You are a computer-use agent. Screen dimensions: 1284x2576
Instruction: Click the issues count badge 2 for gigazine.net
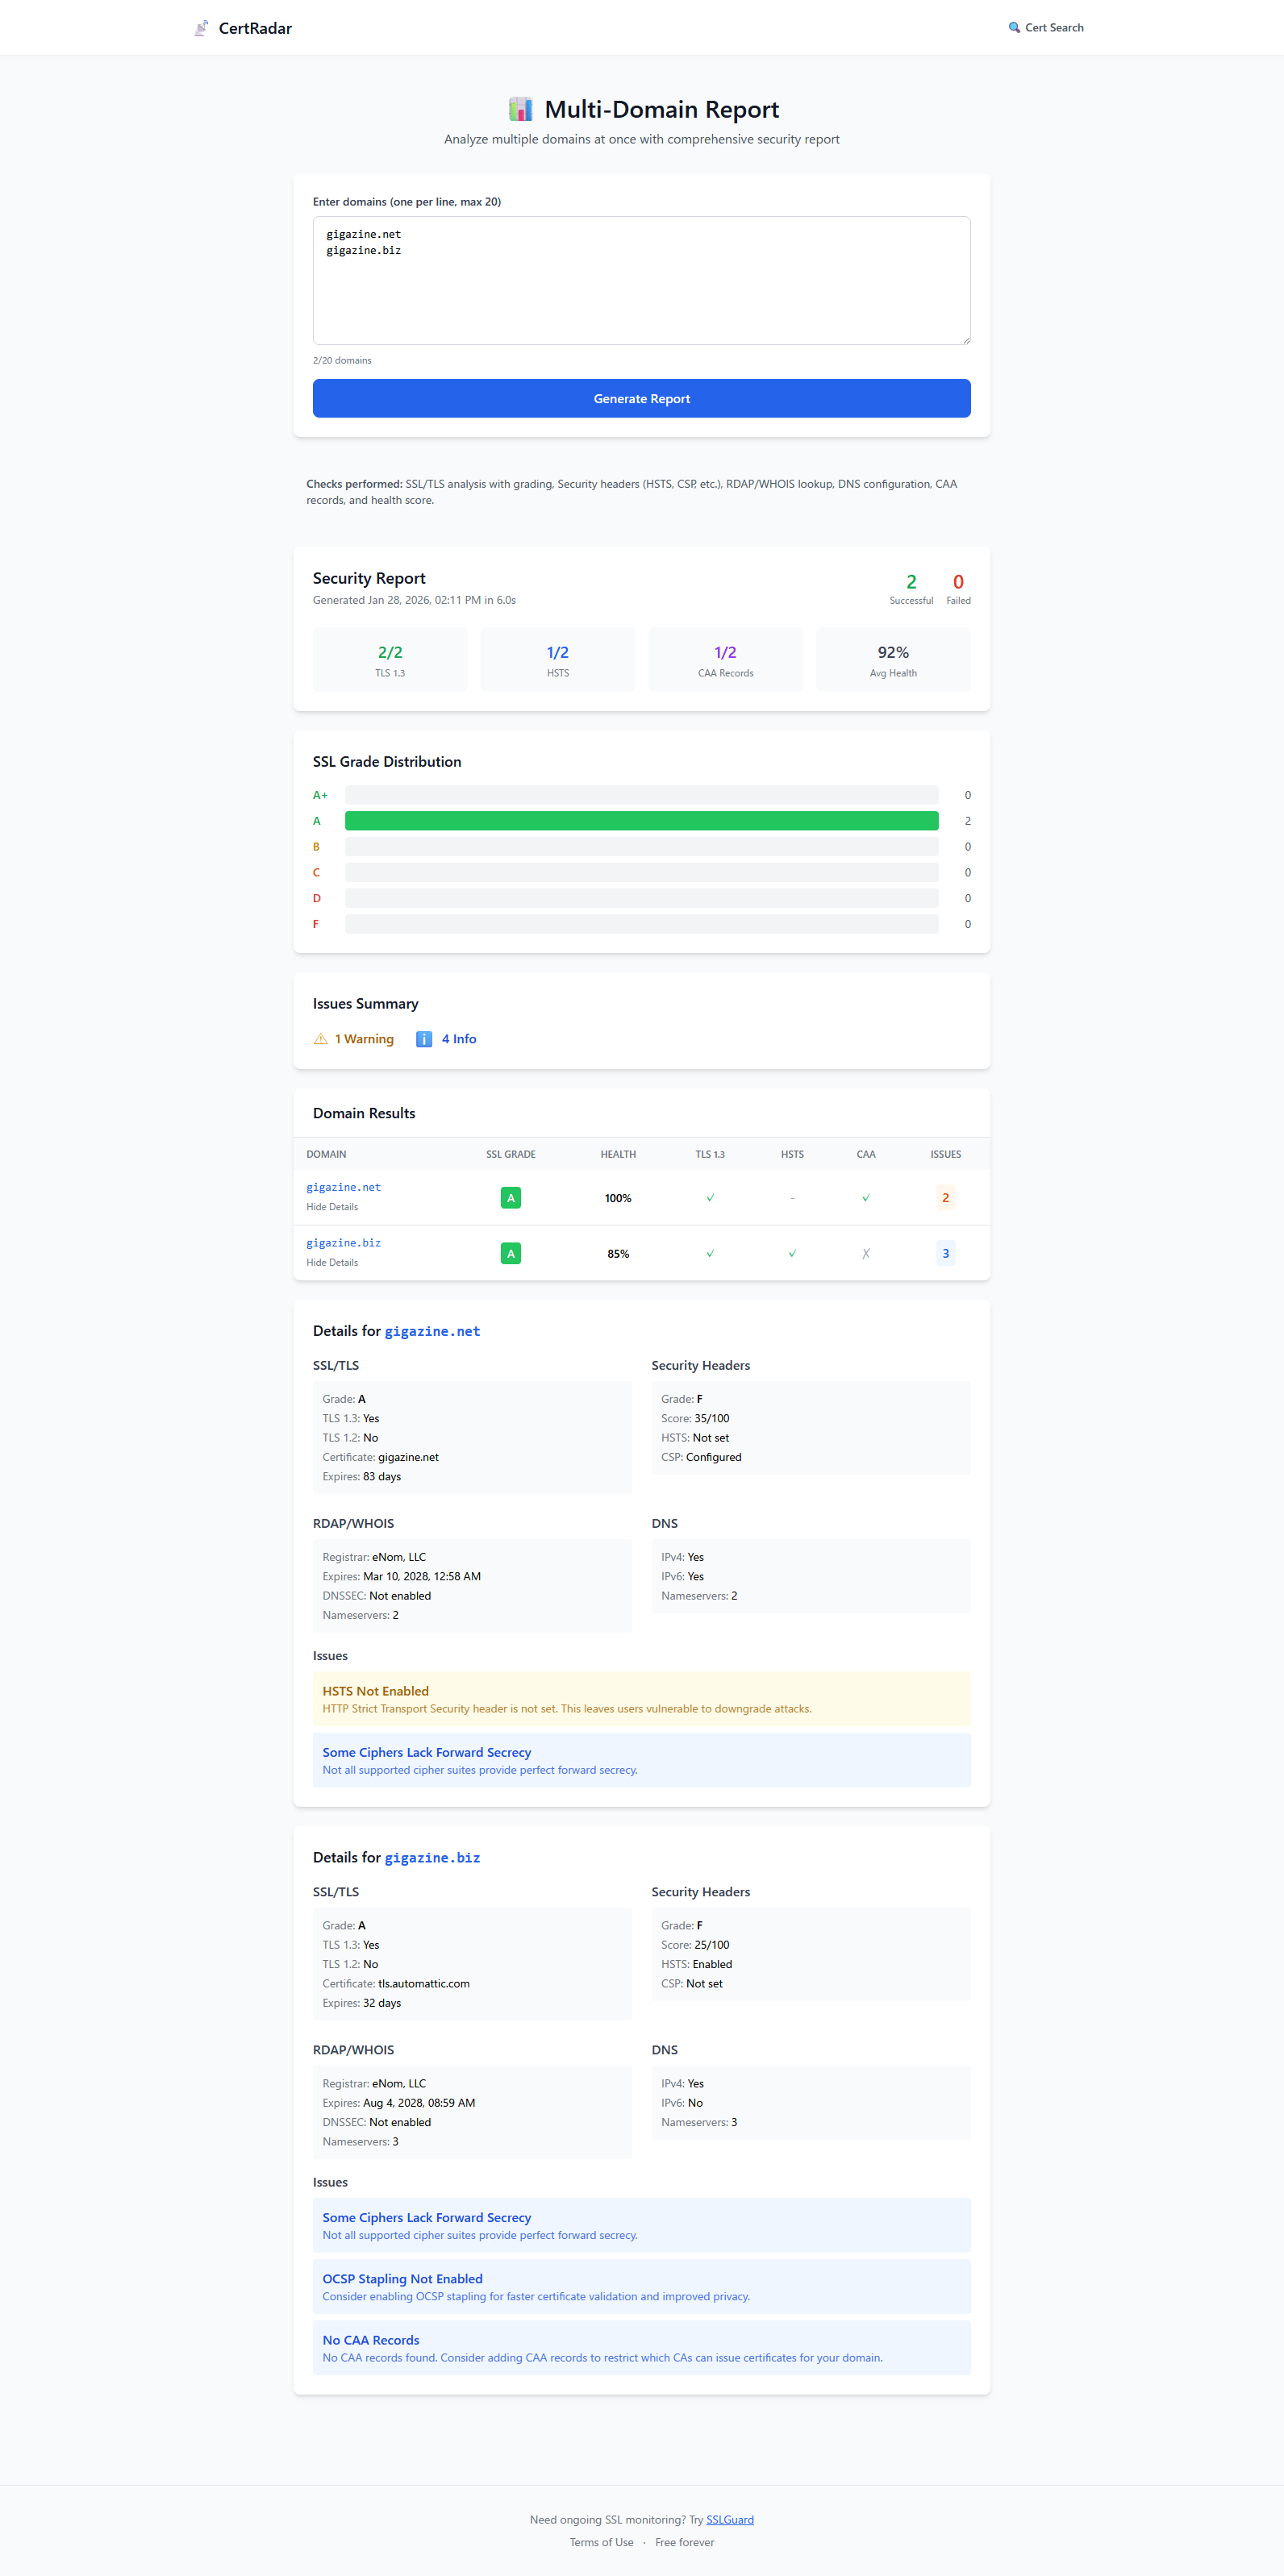coord(945,1198)
